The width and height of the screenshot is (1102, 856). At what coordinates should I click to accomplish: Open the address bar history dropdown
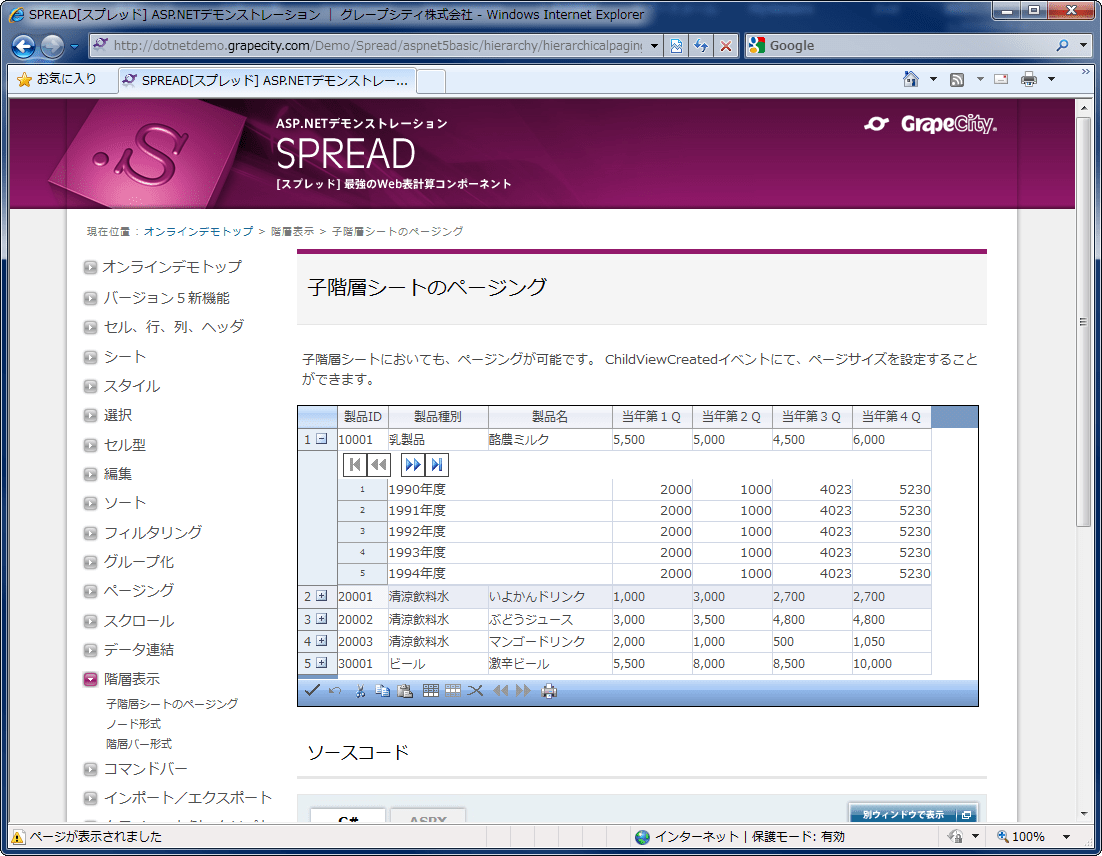pos(654,45)
